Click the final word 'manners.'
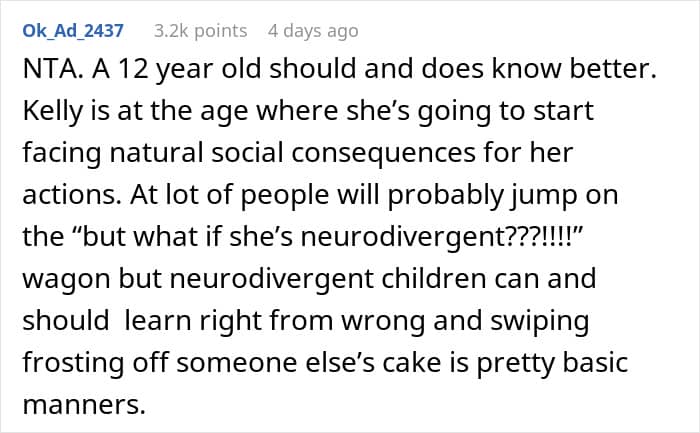This screenshot has width=700, height=433. pyautogui.click(x=84, y=405)
